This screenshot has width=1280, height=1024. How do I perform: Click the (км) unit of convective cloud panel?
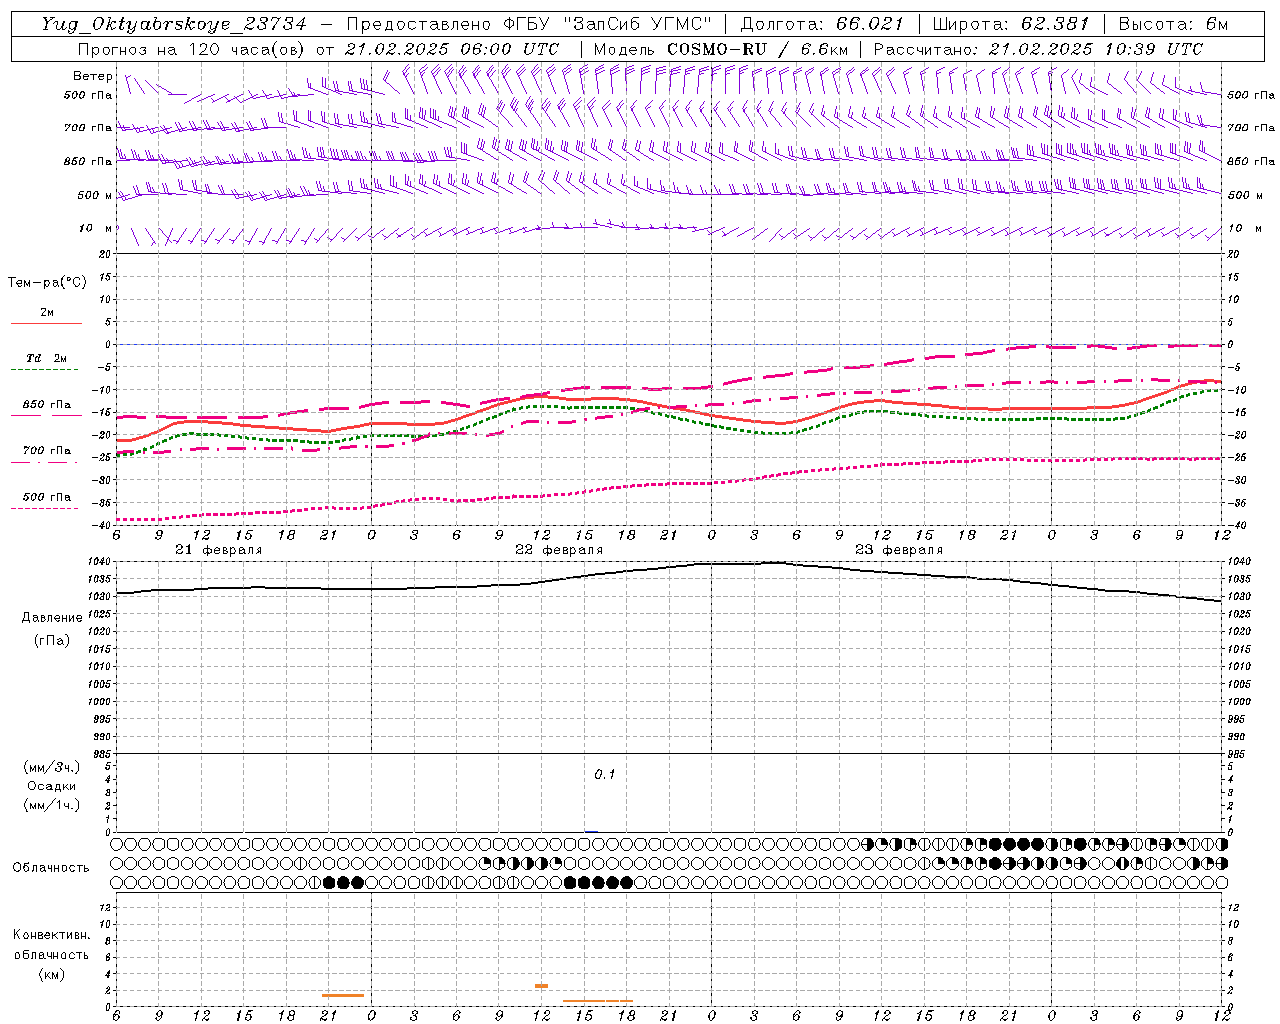tap(52, 974)
